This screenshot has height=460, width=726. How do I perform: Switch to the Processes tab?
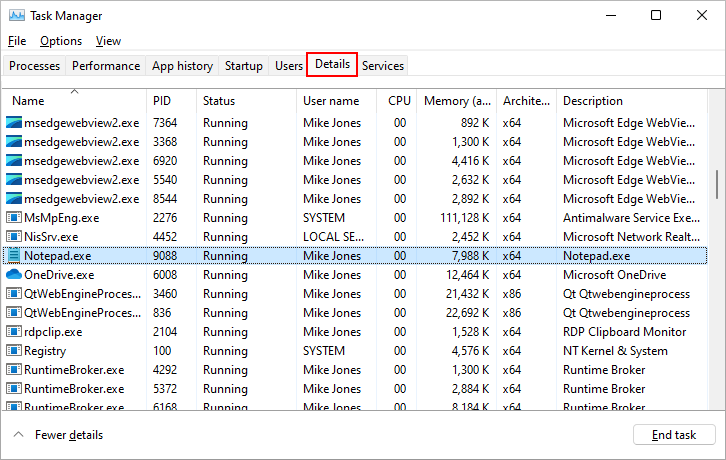(34, 66)
